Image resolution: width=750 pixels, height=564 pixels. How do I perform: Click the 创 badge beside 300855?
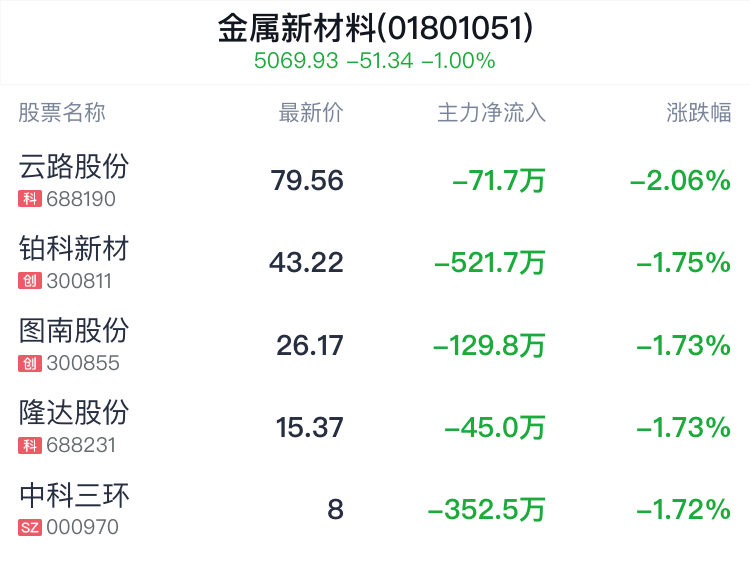(x=30, y=363)
